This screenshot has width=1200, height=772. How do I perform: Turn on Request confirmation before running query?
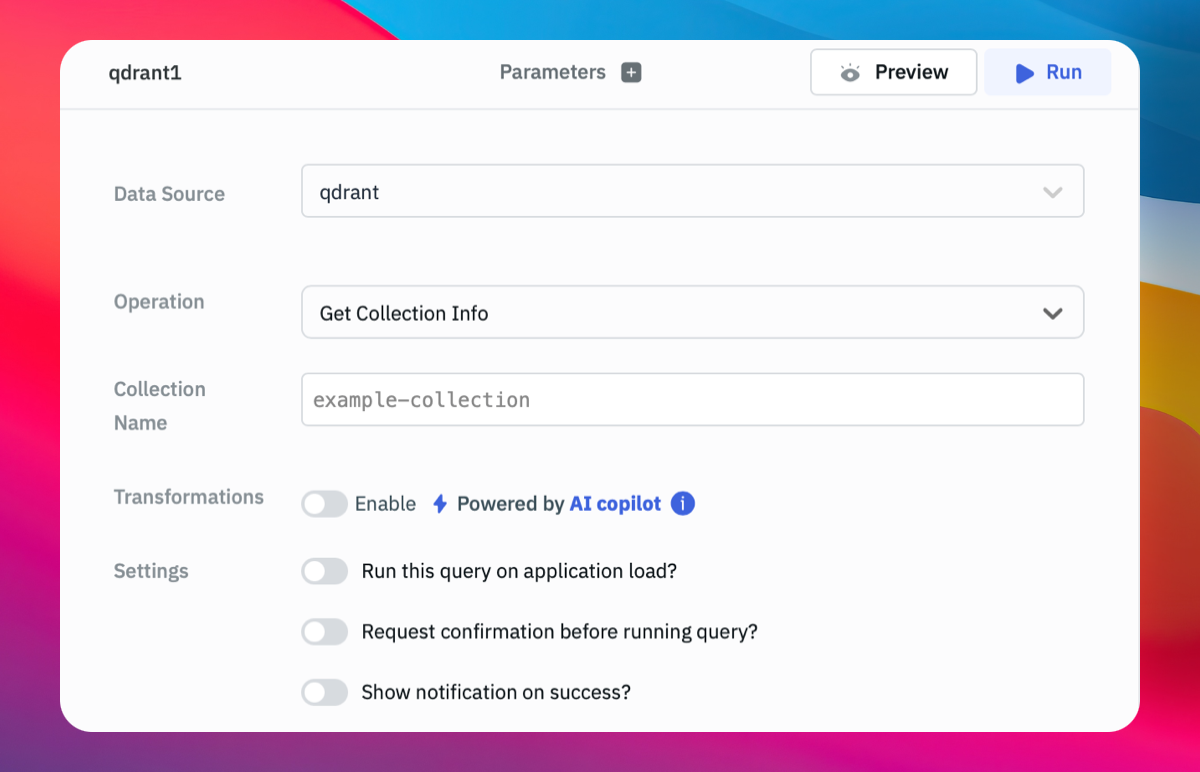[x=324, y=632]
